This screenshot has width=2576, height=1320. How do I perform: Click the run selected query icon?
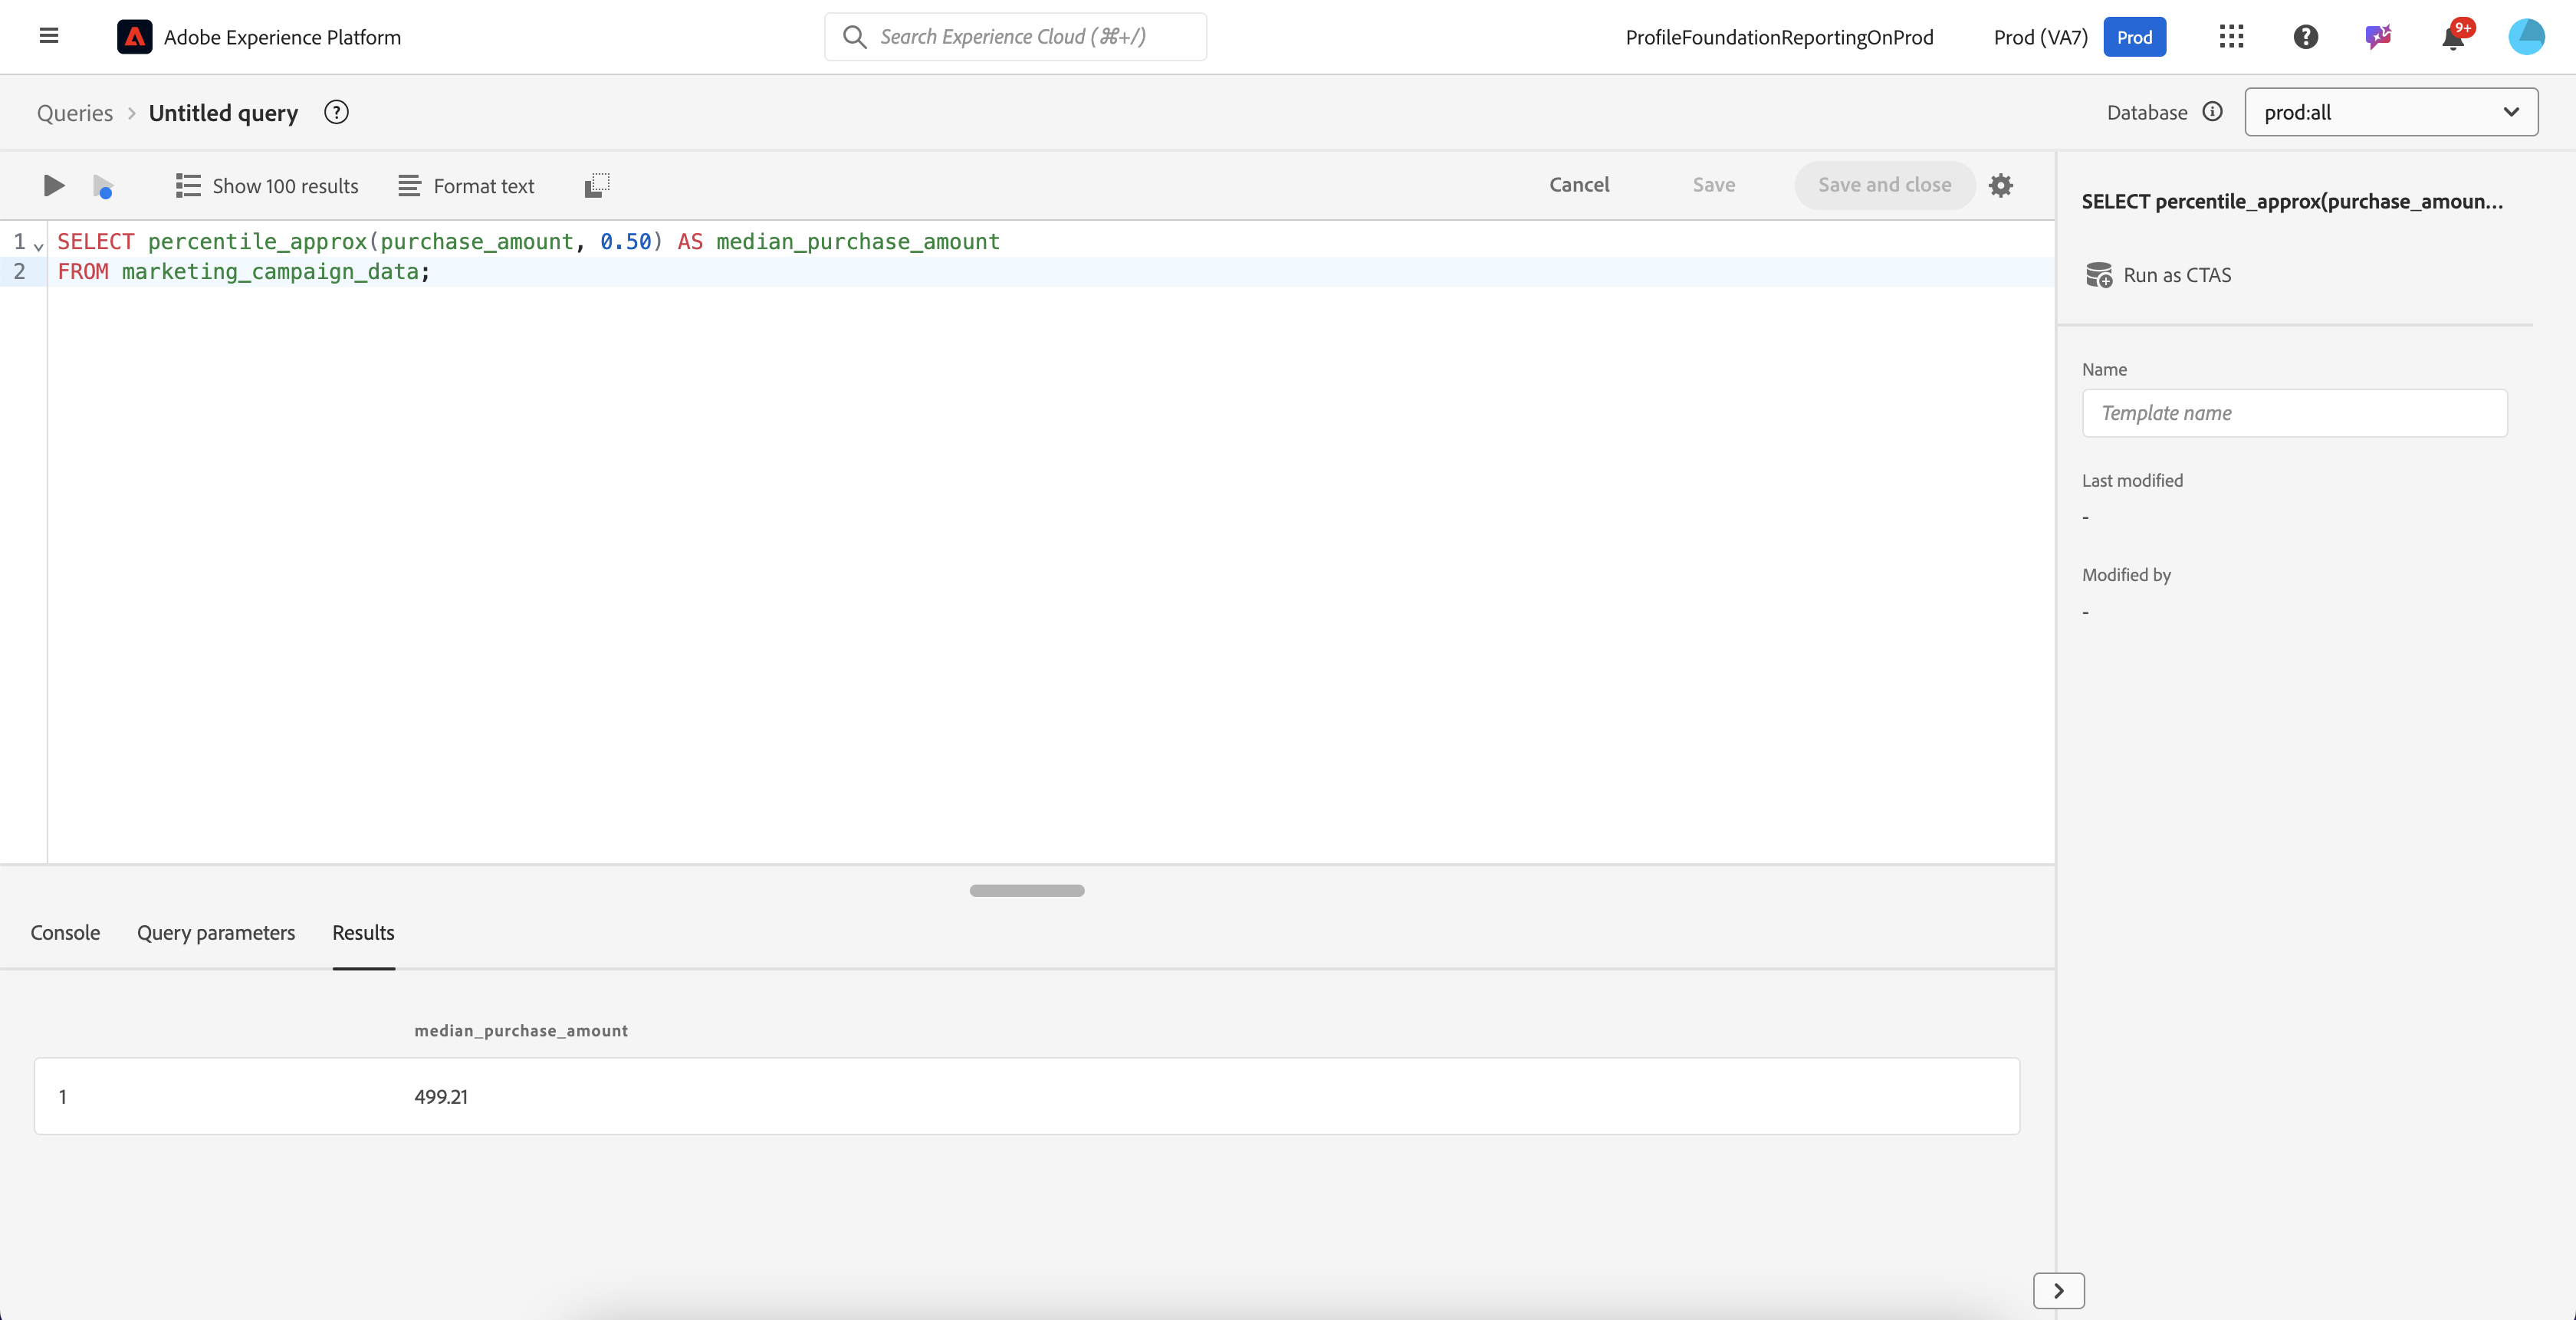point(103,186)
